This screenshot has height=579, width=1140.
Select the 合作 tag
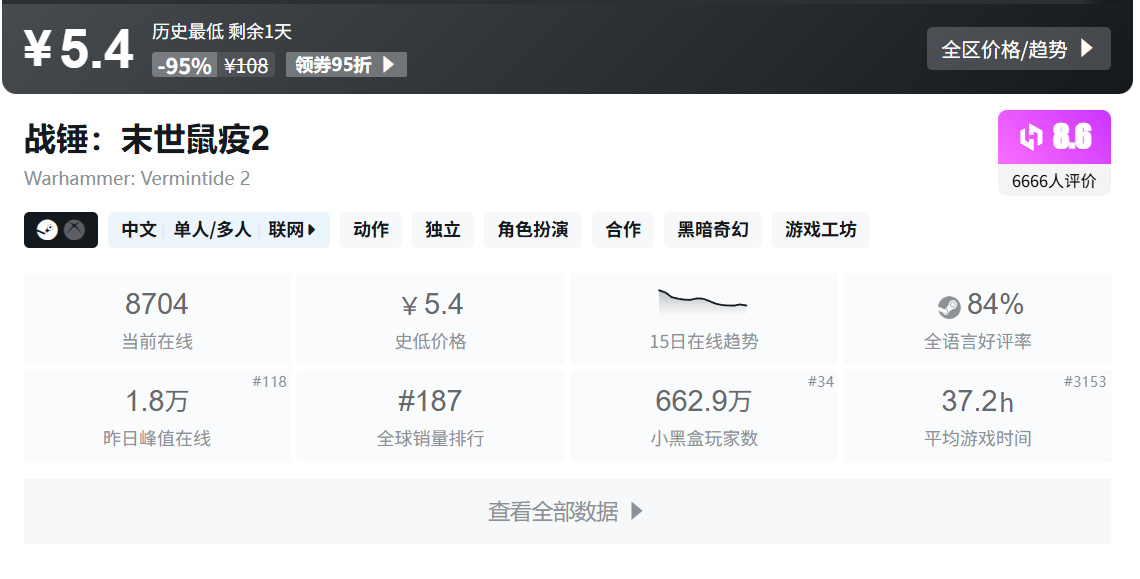point(623,230)
